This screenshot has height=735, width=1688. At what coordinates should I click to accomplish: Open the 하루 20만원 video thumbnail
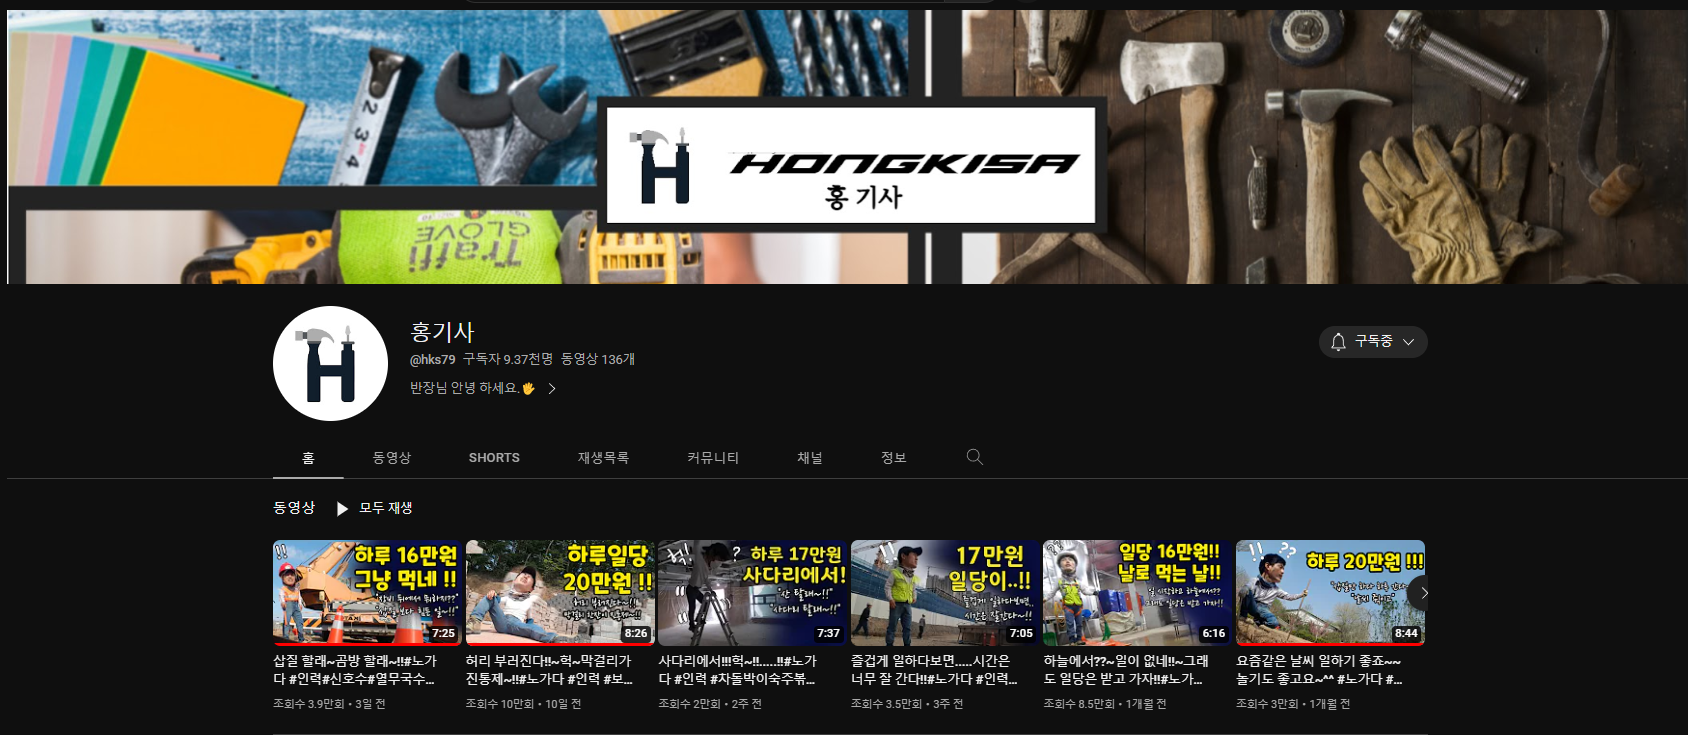1330,593
